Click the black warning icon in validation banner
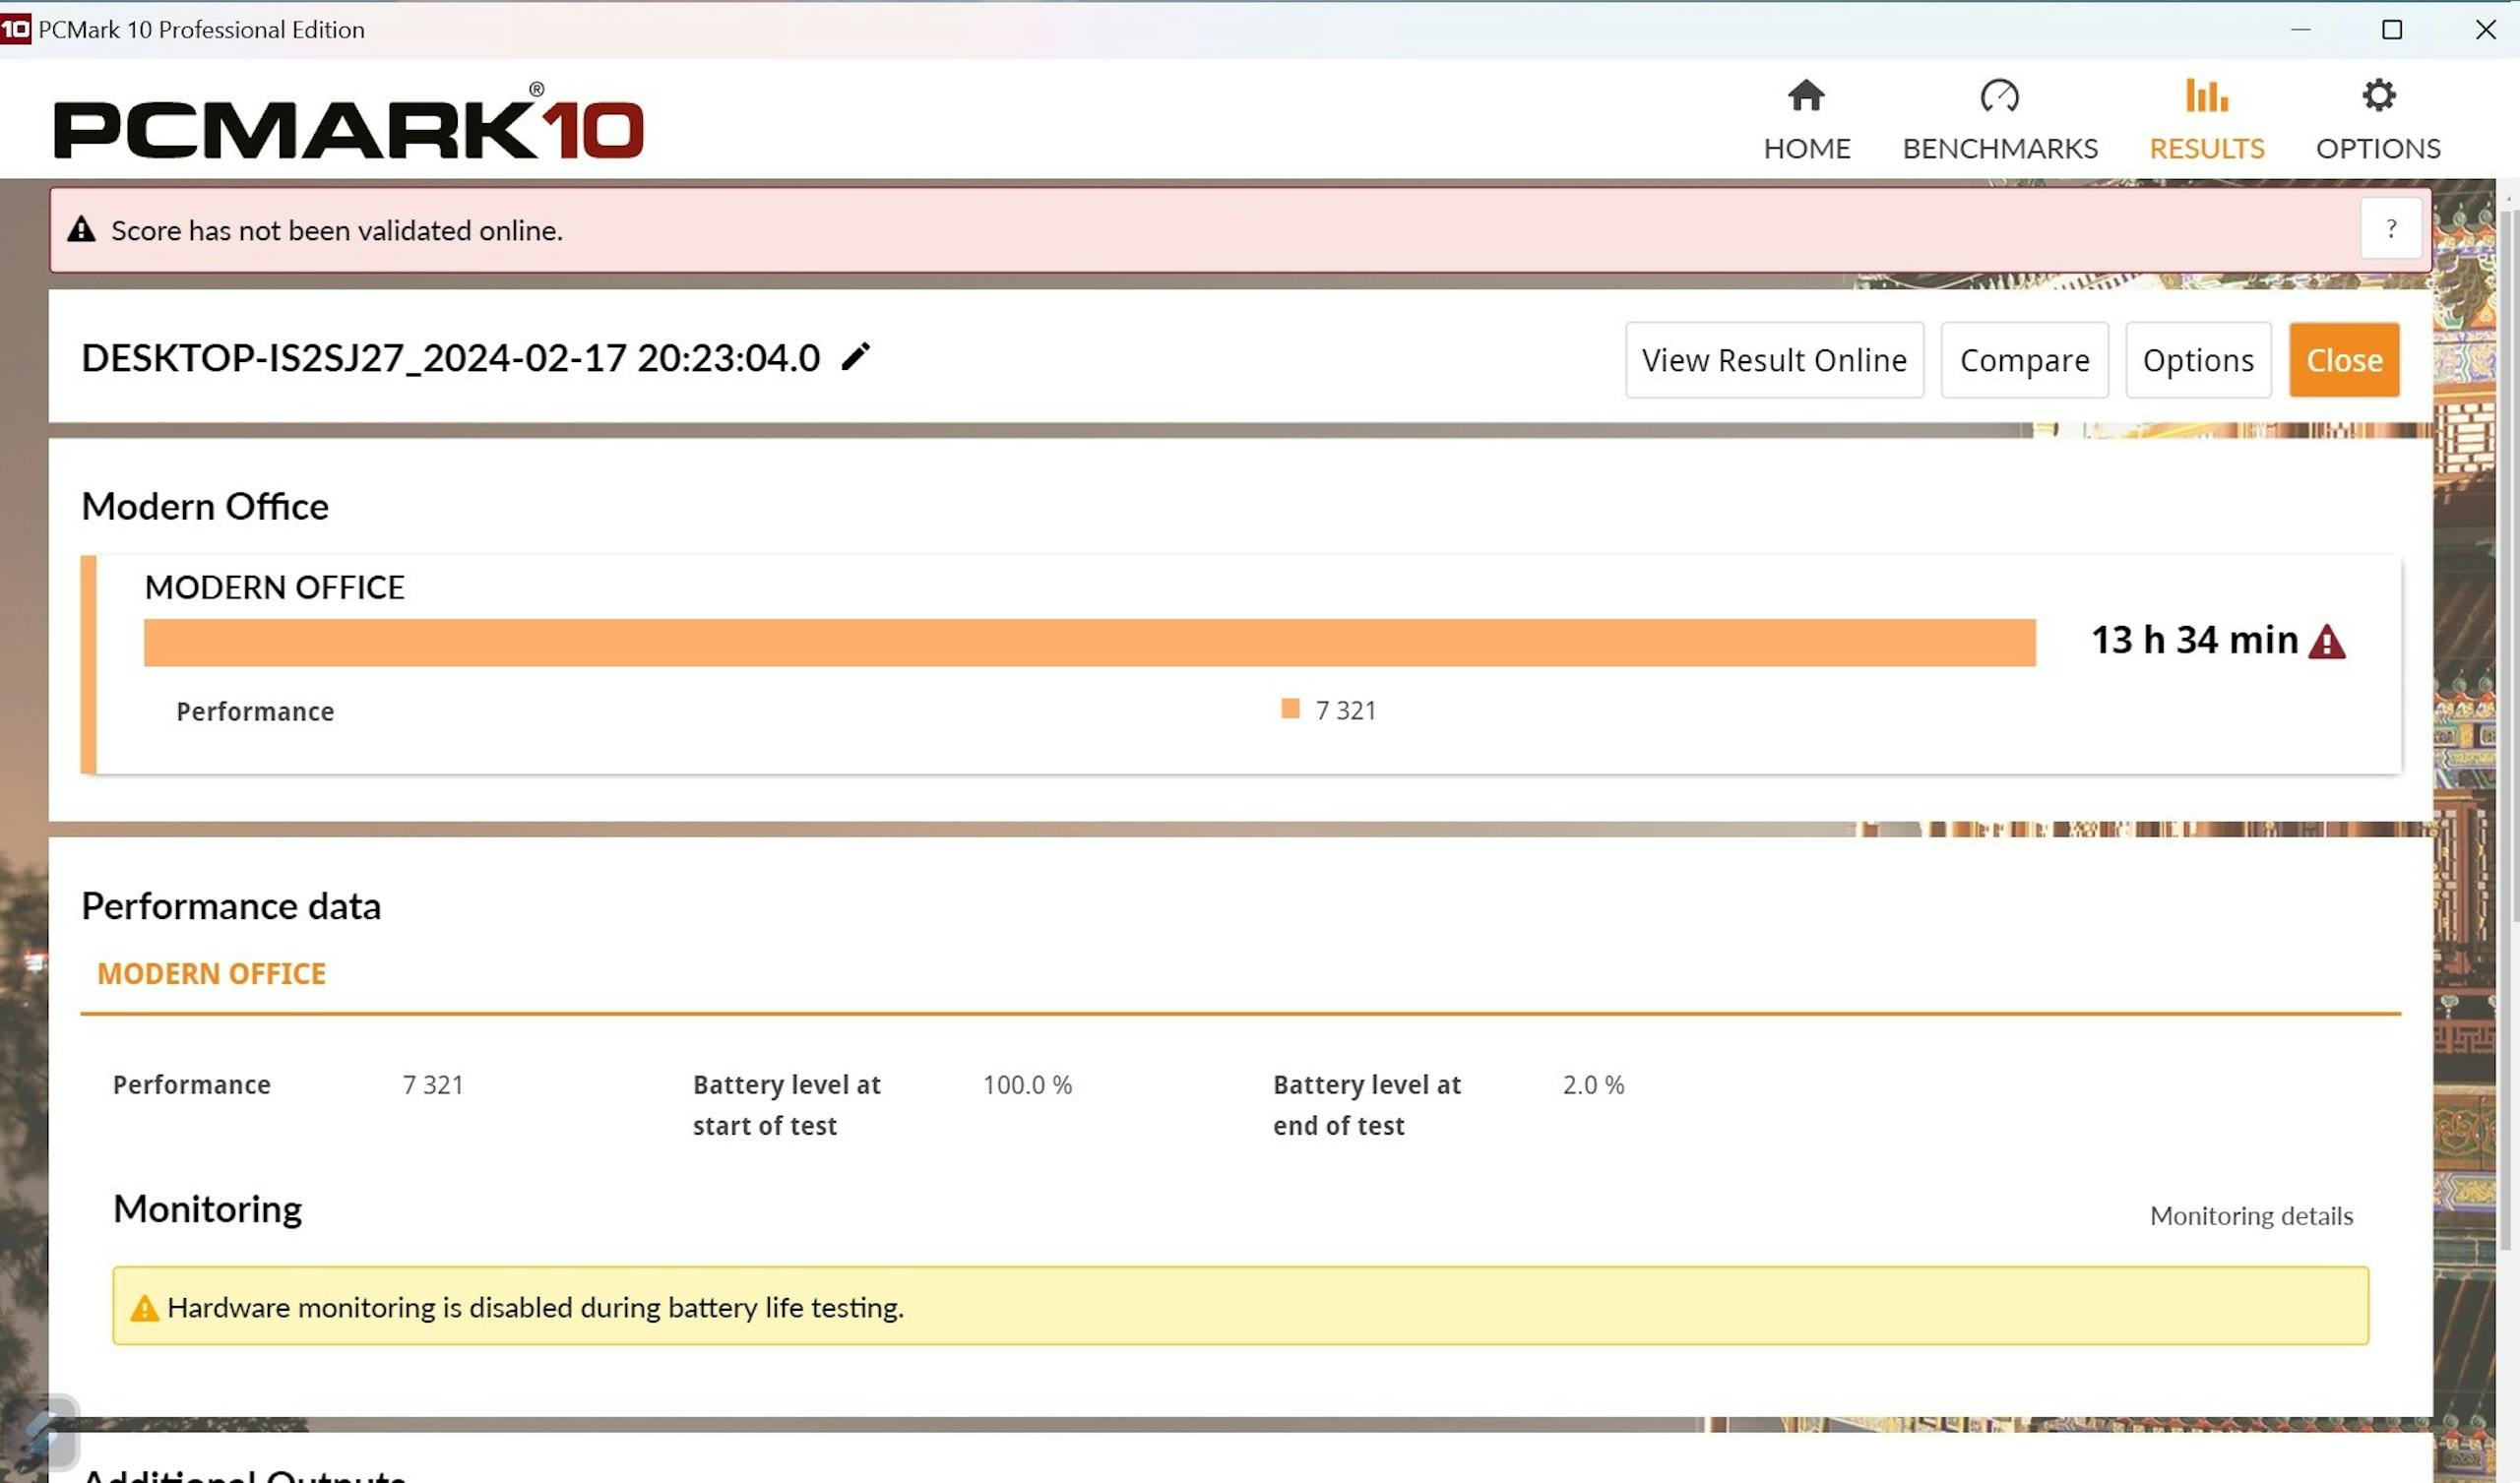2520x1483 pixels. (81, 229)
